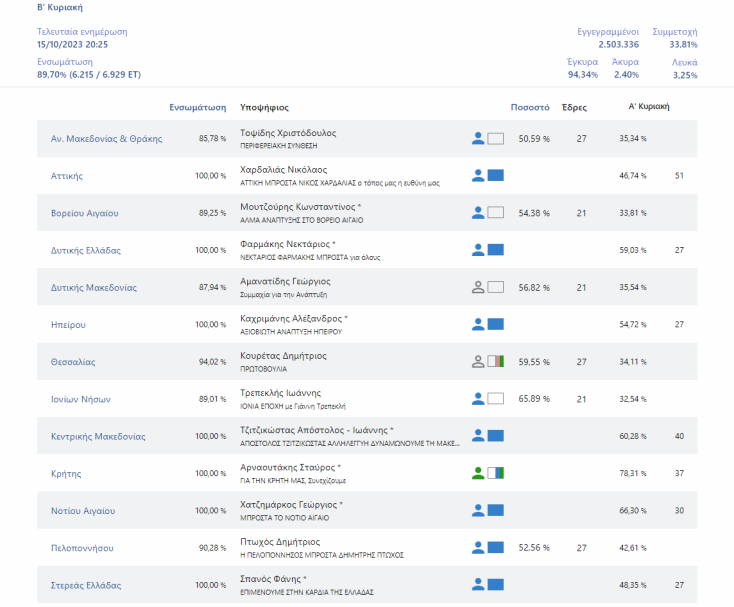
Task: Sort by the Ποσοστό column header
Action: pos(529,107)
